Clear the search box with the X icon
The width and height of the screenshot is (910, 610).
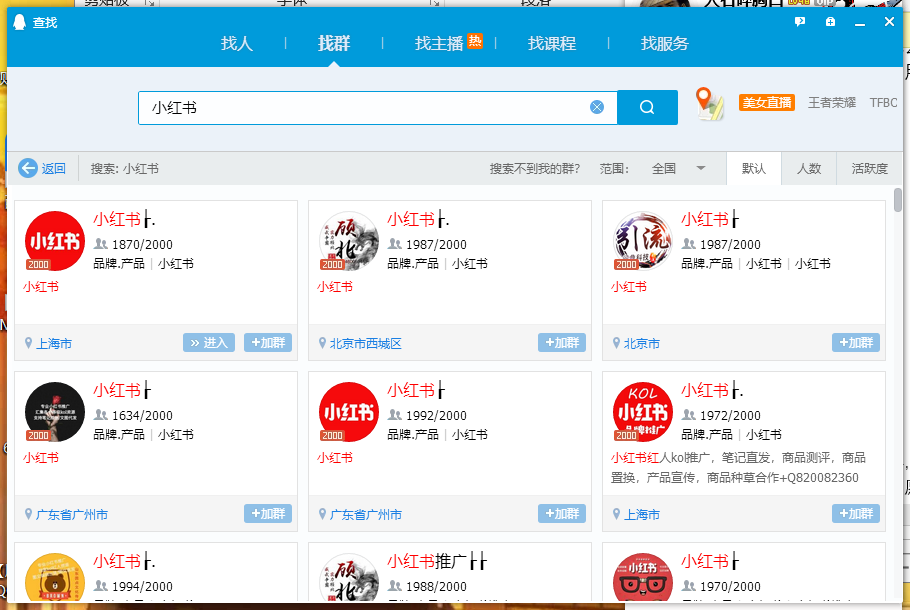[597, 107]
